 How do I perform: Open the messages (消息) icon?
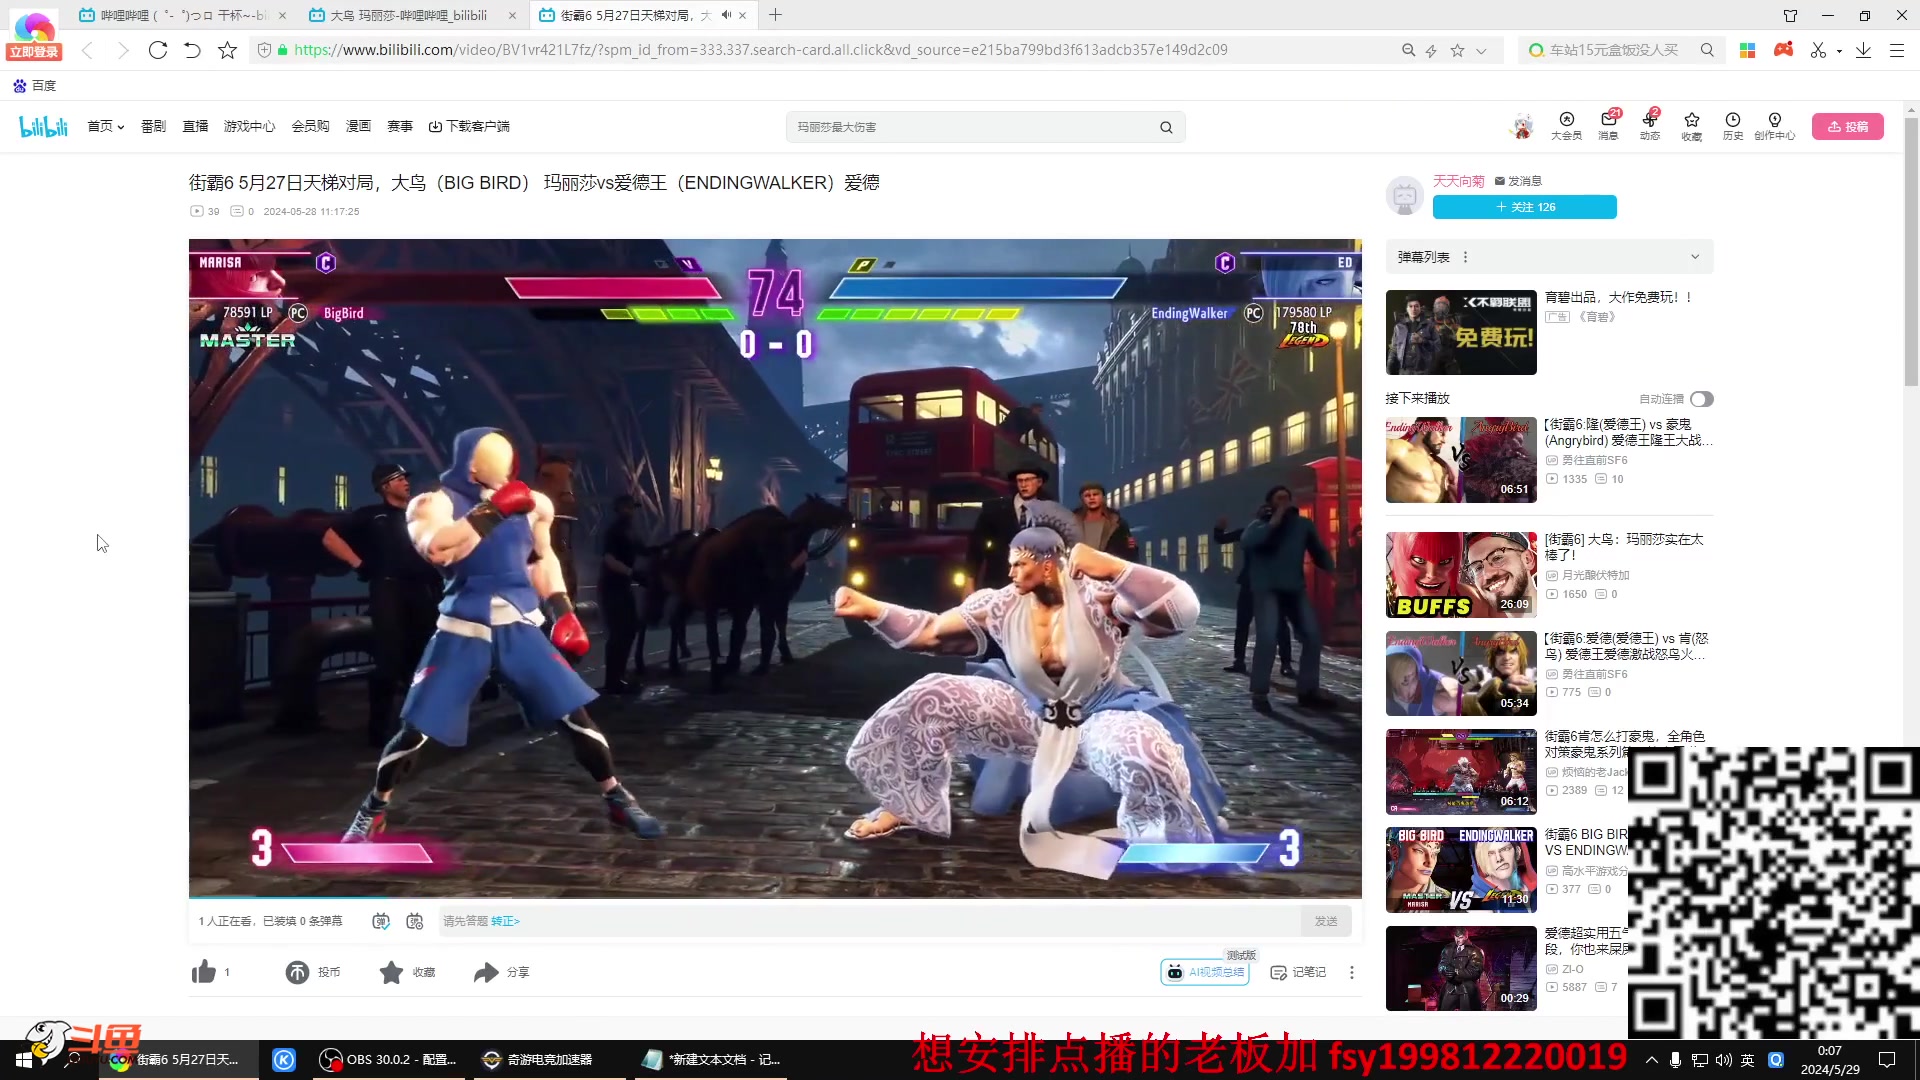(1608, 121)
